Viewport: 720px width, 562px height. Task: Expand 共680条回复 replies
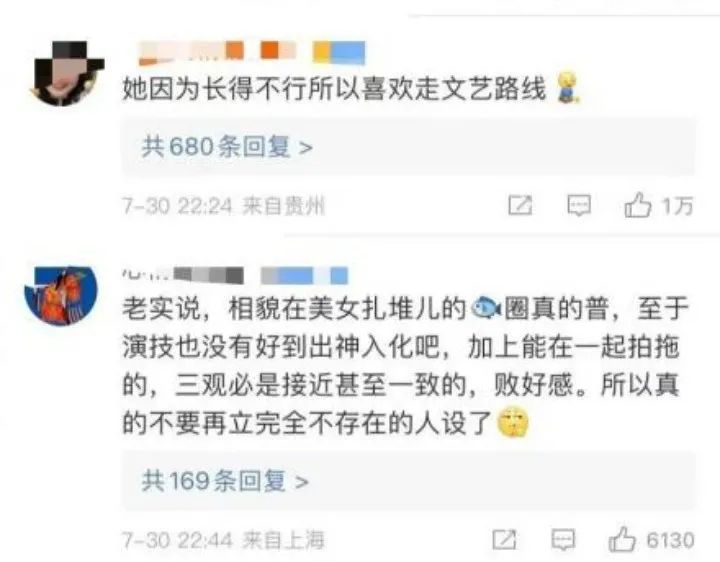click(227, 147)
